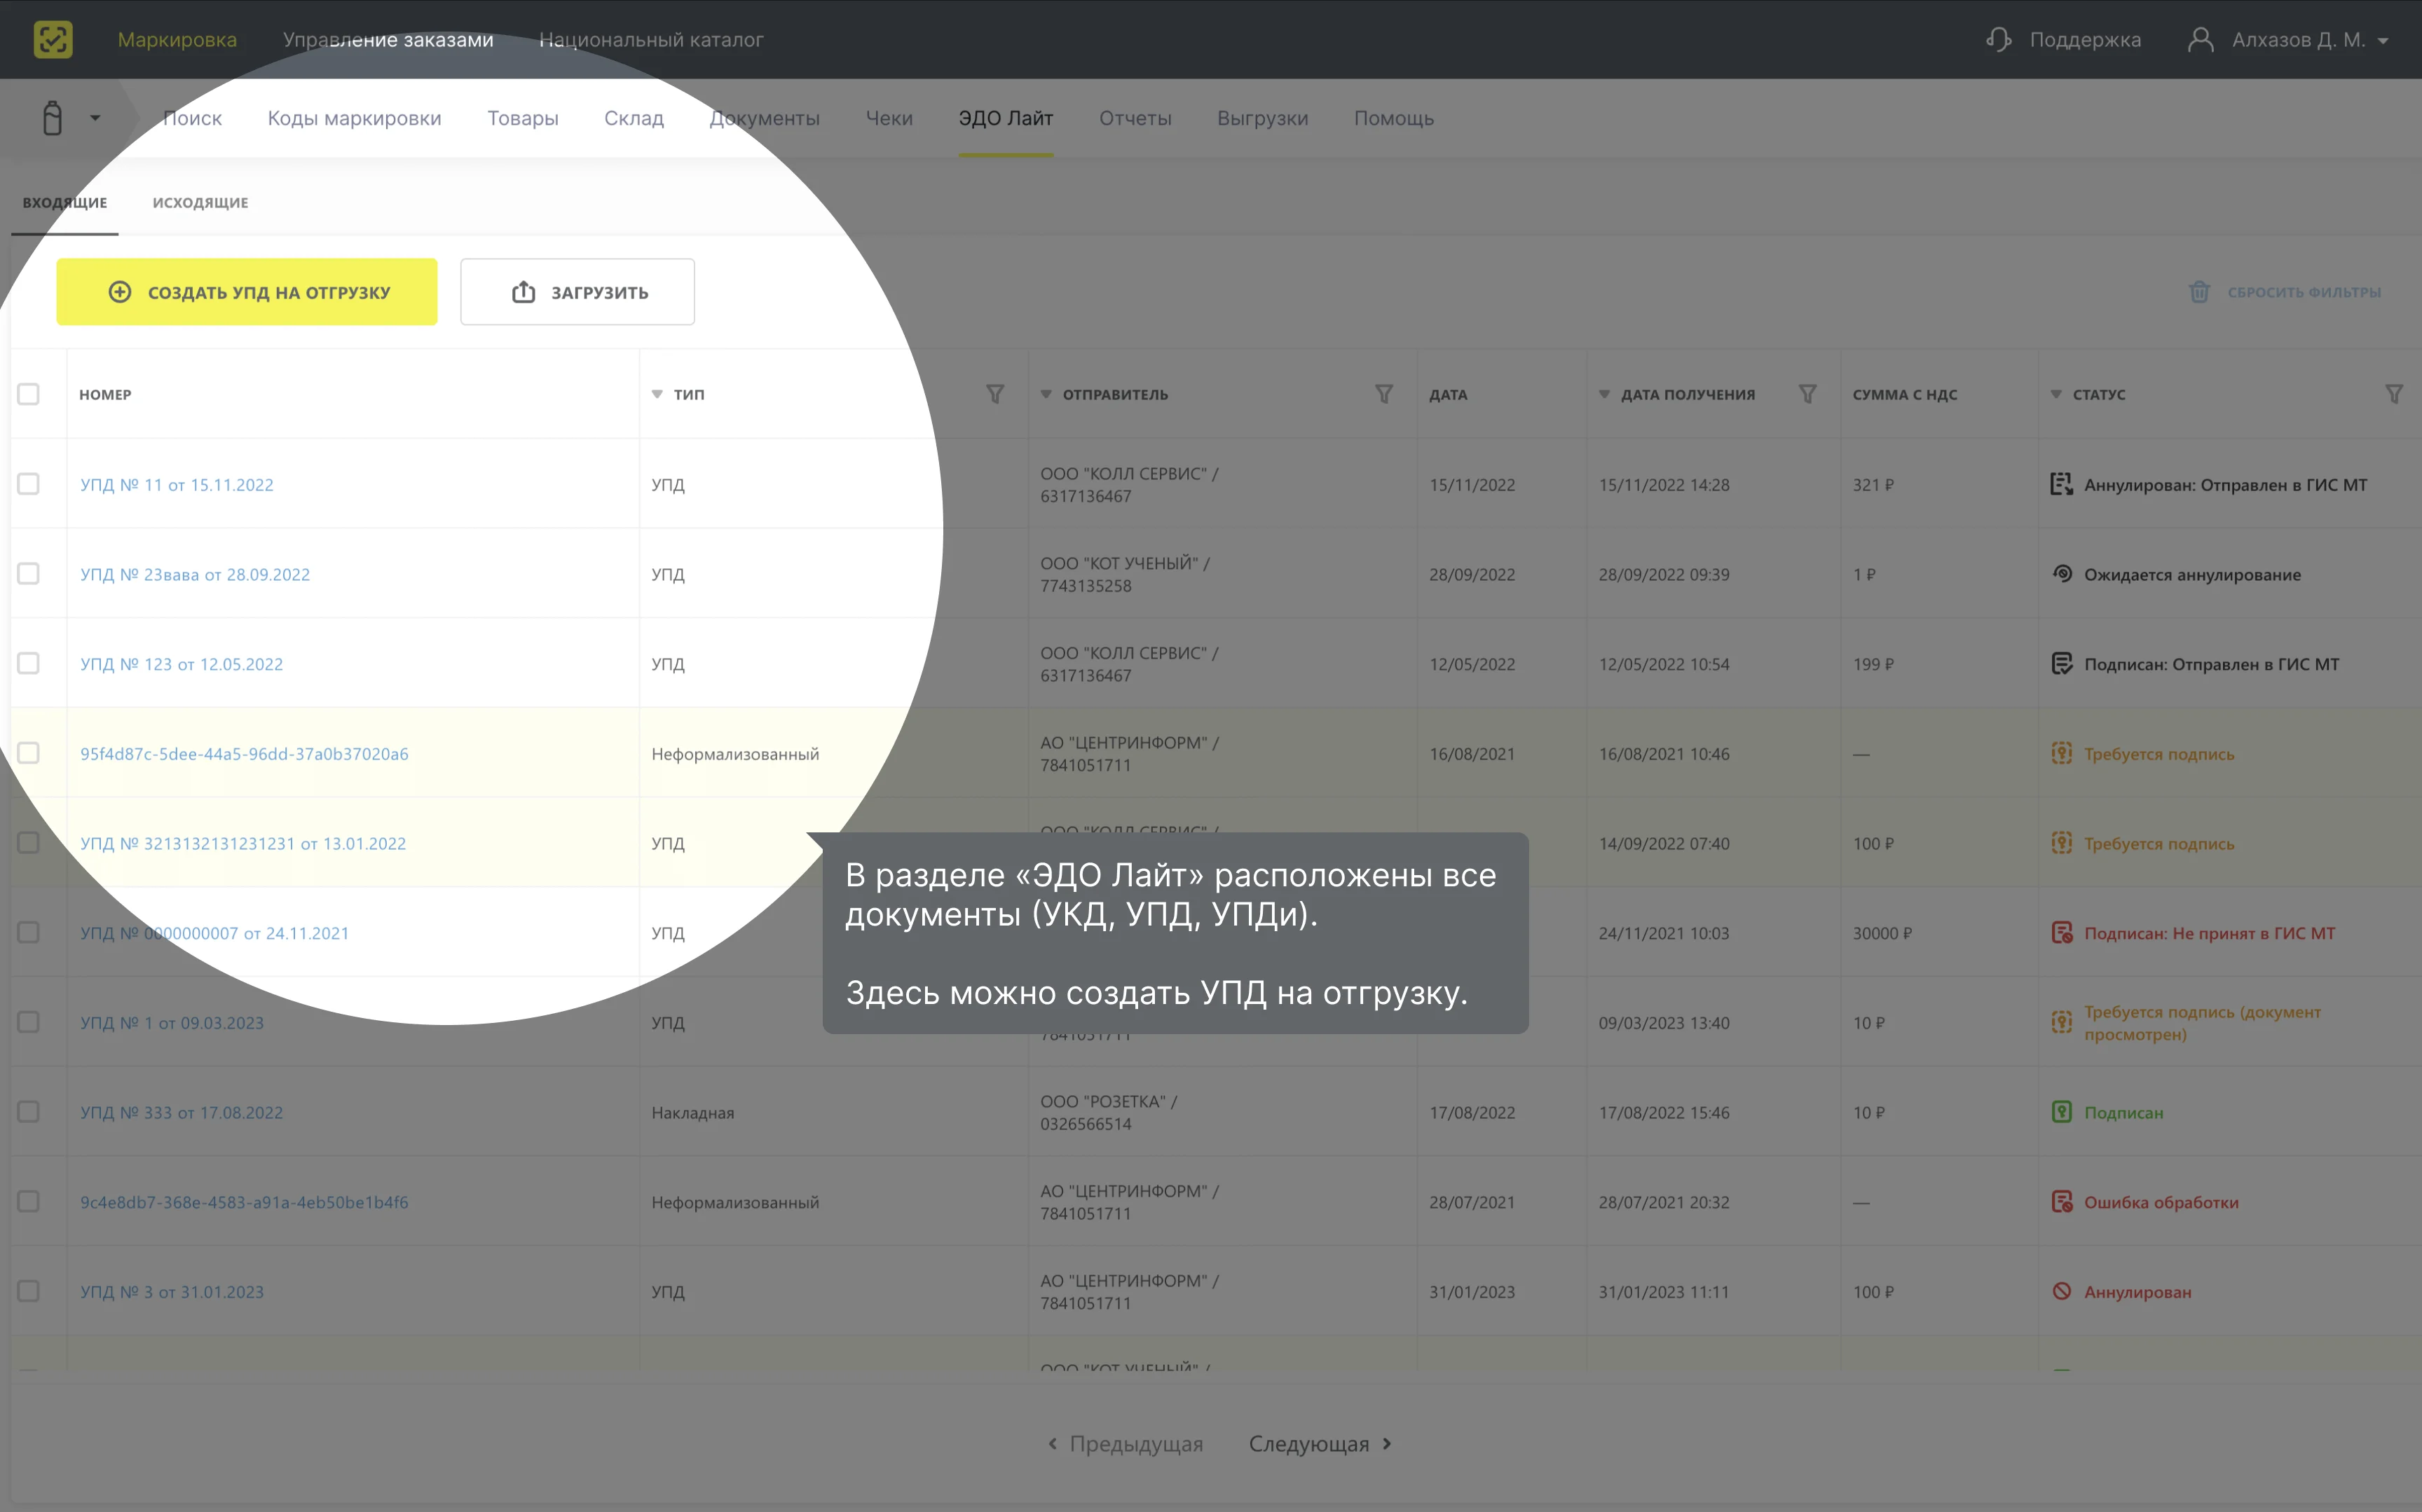Click the trash icon near СБРОСИТЬ ФИЛЬТРЫ
Image resolution: width=2422 pixels, height=1512 pixels.
(x=2199, y=292)
